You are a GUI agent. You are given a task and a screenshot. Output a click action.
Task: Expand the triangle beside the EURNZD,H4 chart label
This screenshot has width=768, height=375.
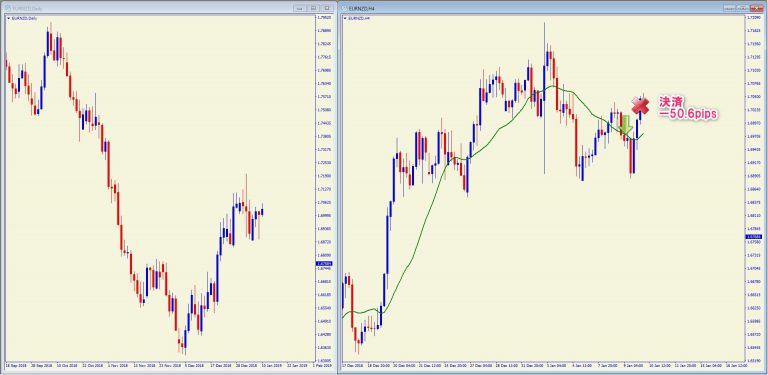345,18
